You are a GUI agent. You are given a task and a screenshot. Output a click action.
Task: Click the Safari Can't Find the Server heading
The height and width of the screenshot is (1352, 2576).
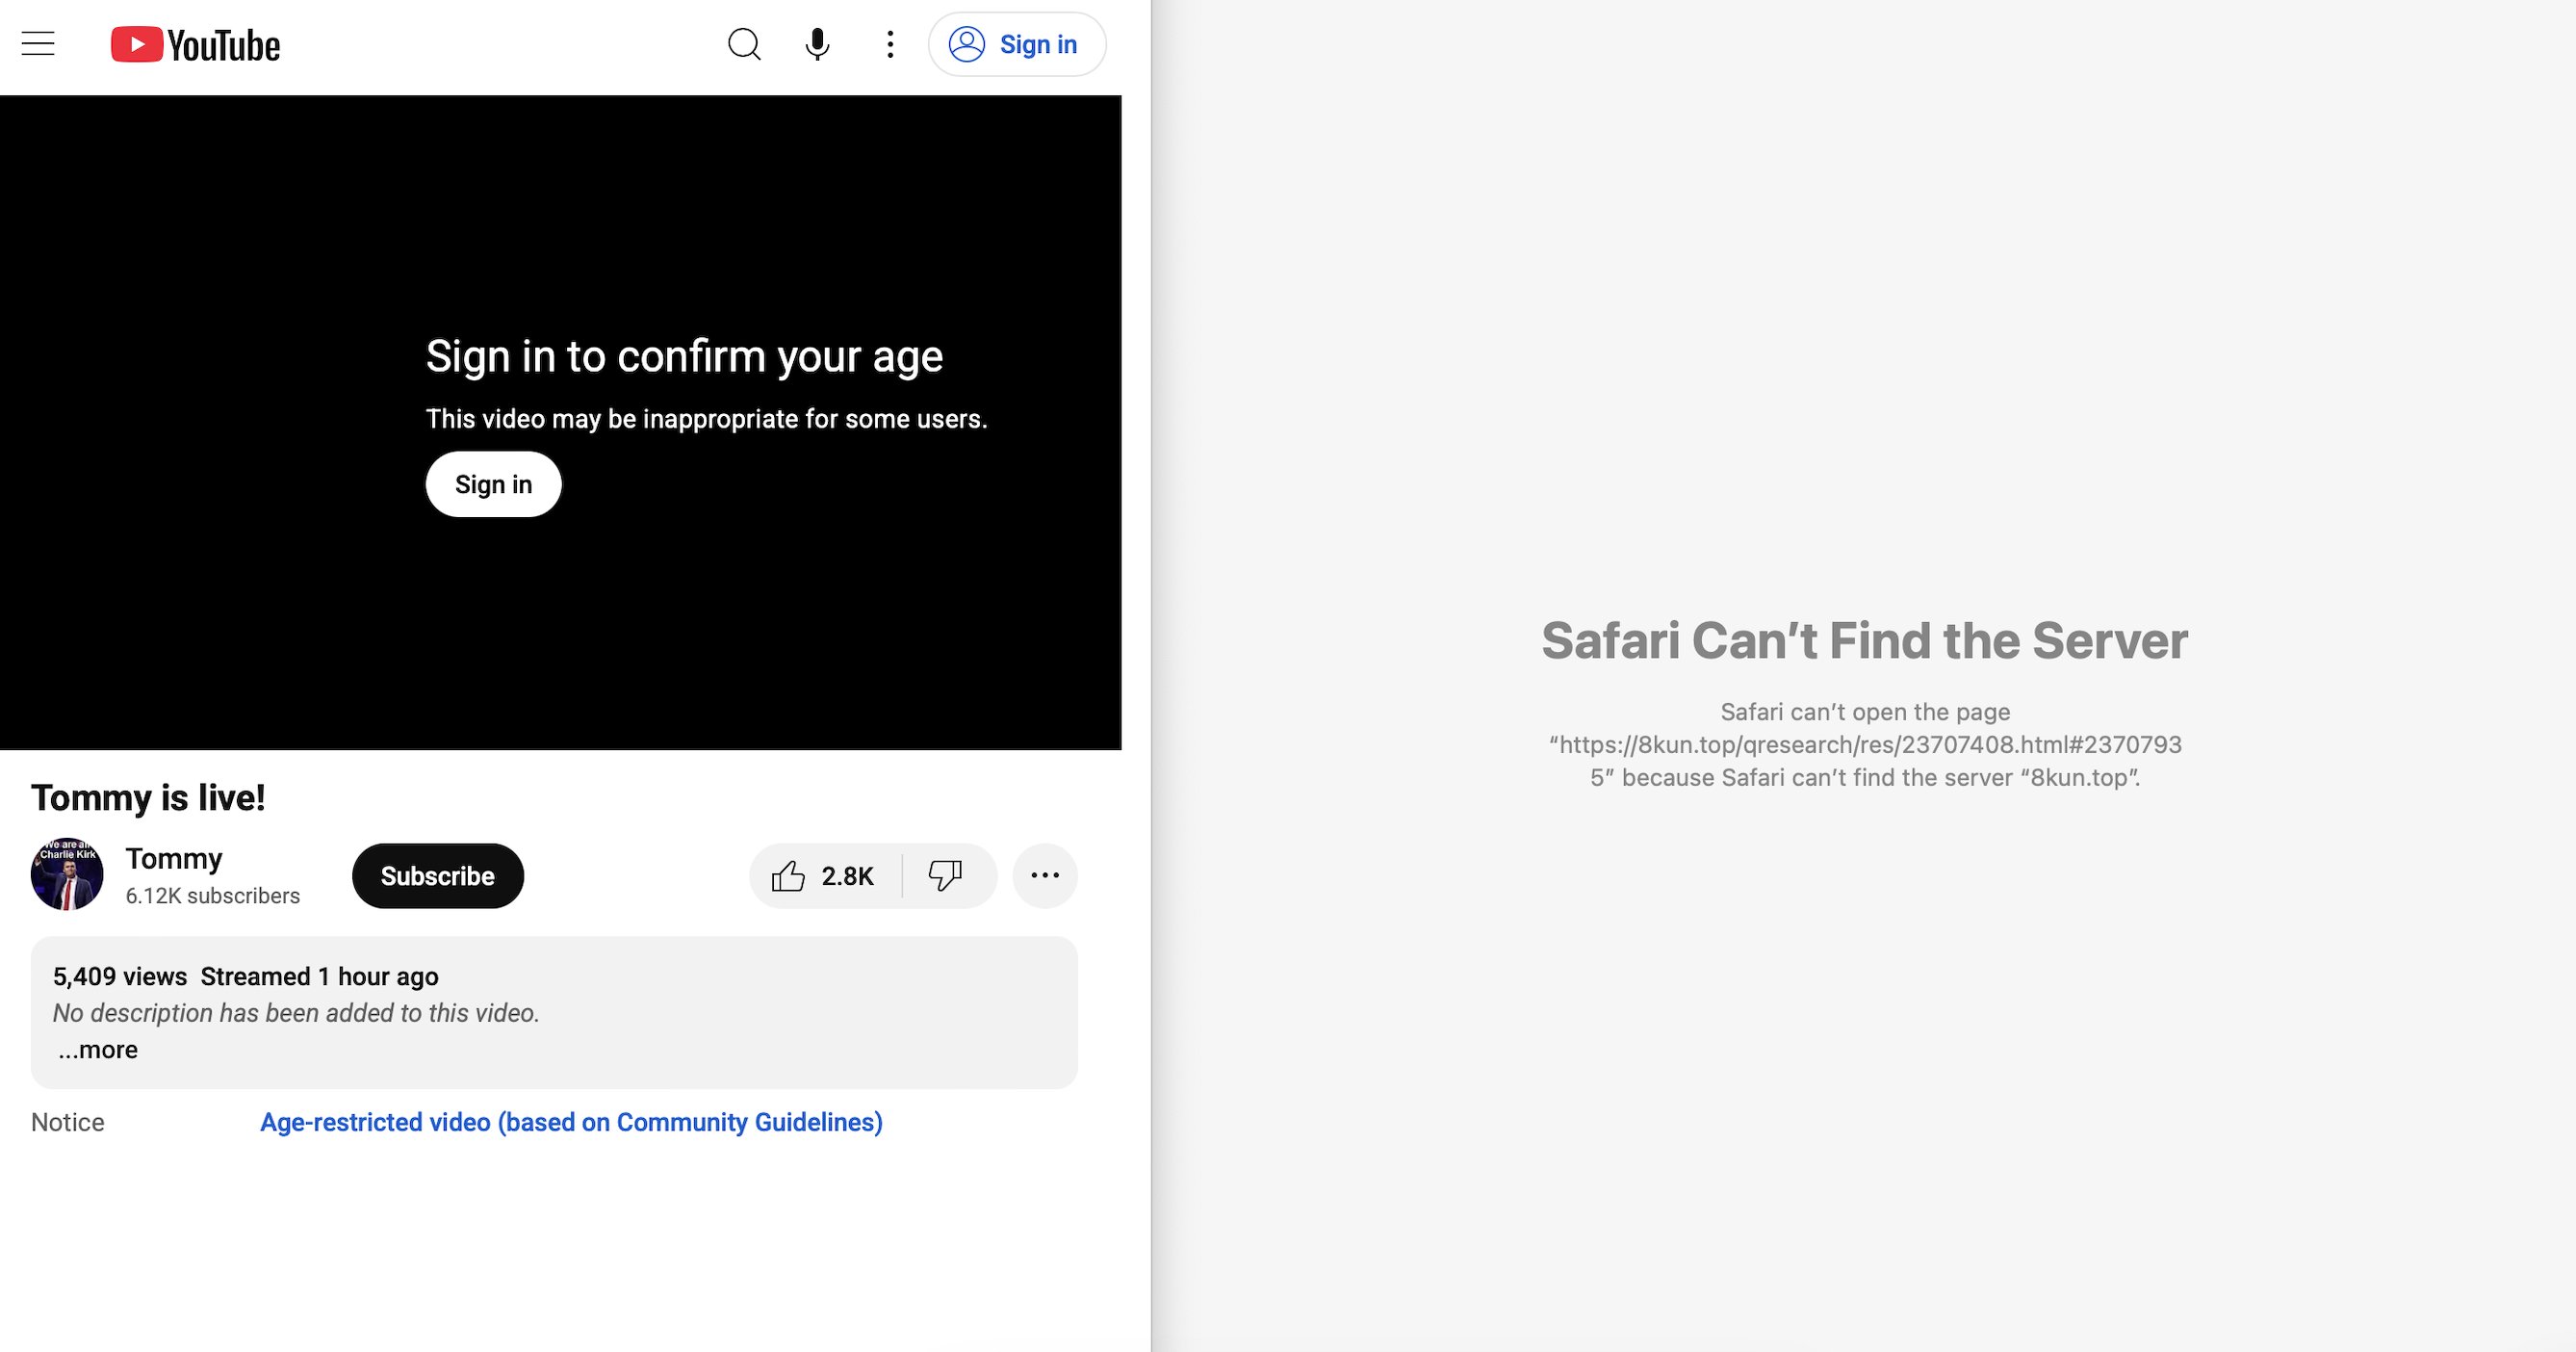pyautogui.click(x=1864, y=641)
